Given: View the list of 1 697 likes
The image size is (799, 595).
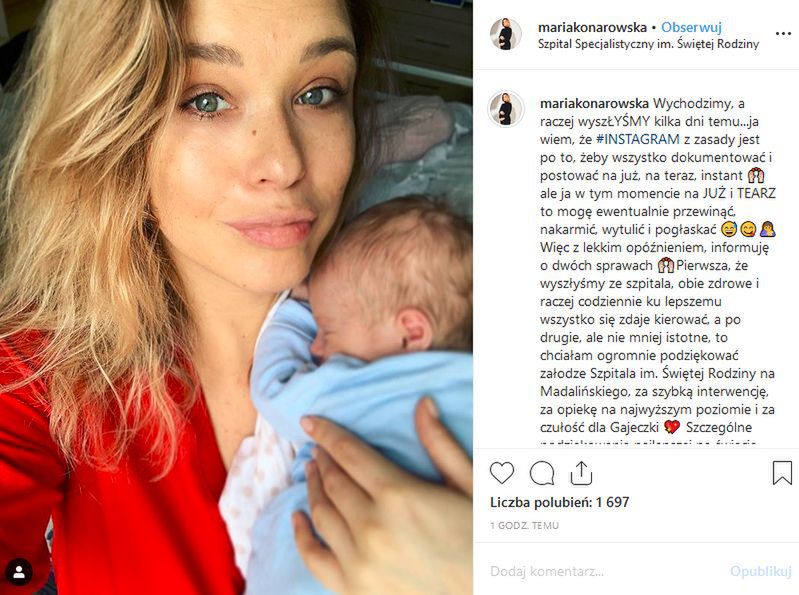Looking at the screenshot, I should pos(560,502).
